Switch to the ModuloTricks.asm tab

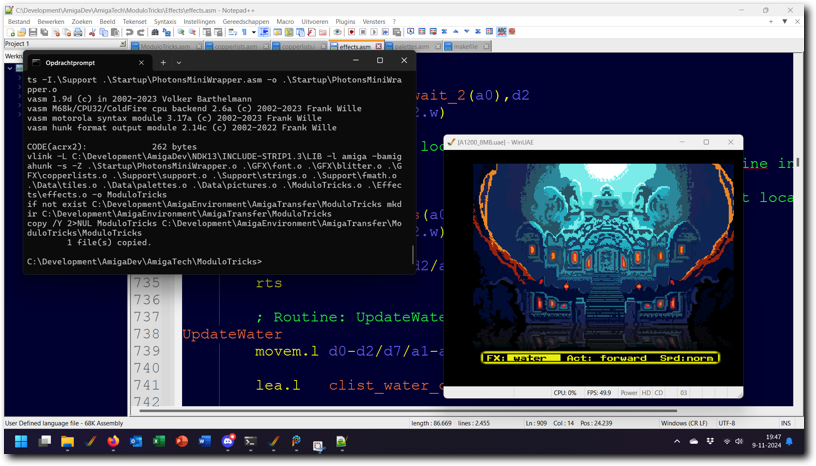[165, 46]
